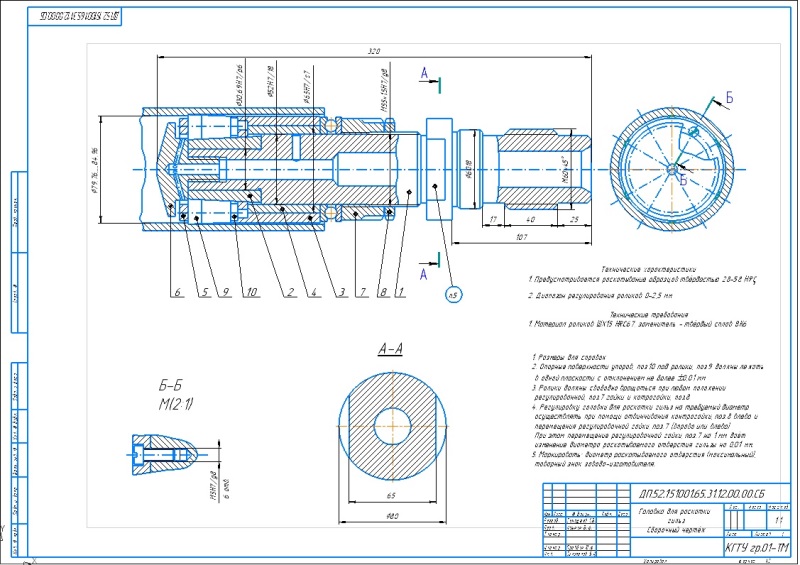The height and width of the screenshot is (565, 800).
Task: Select position callout number 5
Action: point(205,292)
